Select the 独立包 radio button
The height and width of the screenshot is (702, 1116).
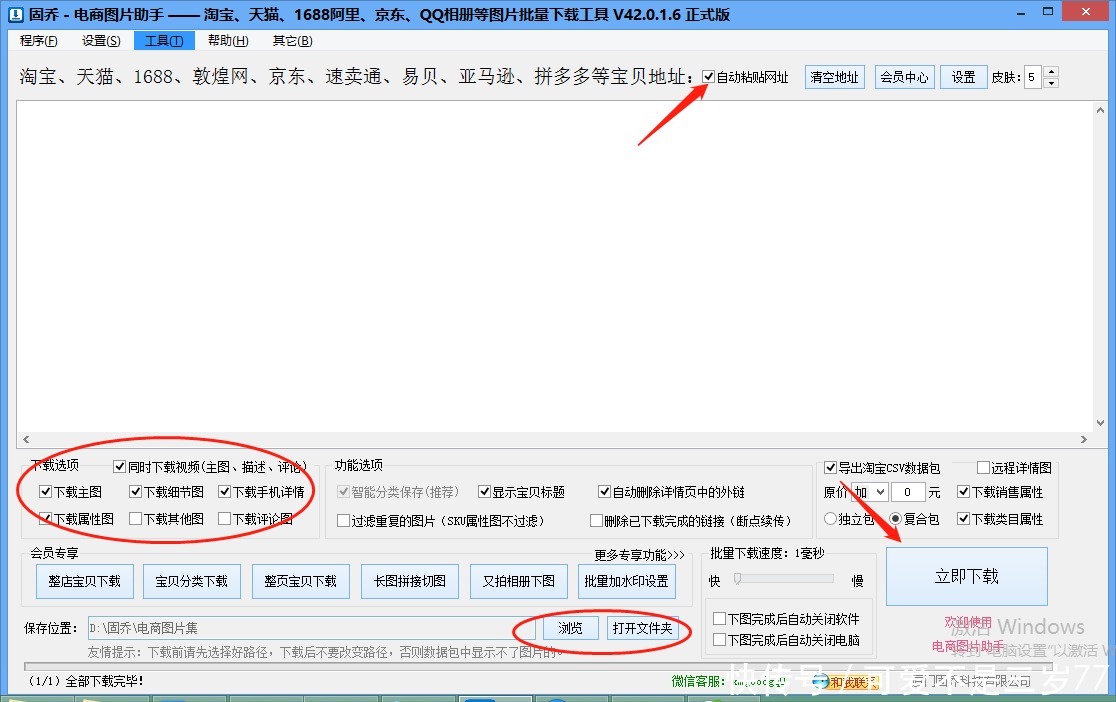(829, 517)
